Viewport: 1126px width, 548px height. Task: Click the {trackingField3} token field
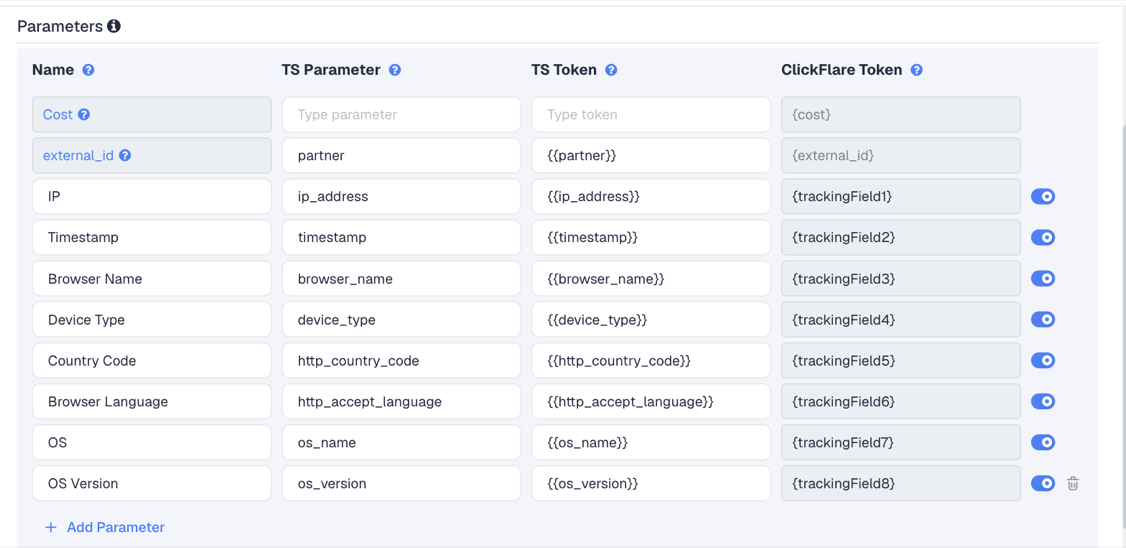click(901, 278)
